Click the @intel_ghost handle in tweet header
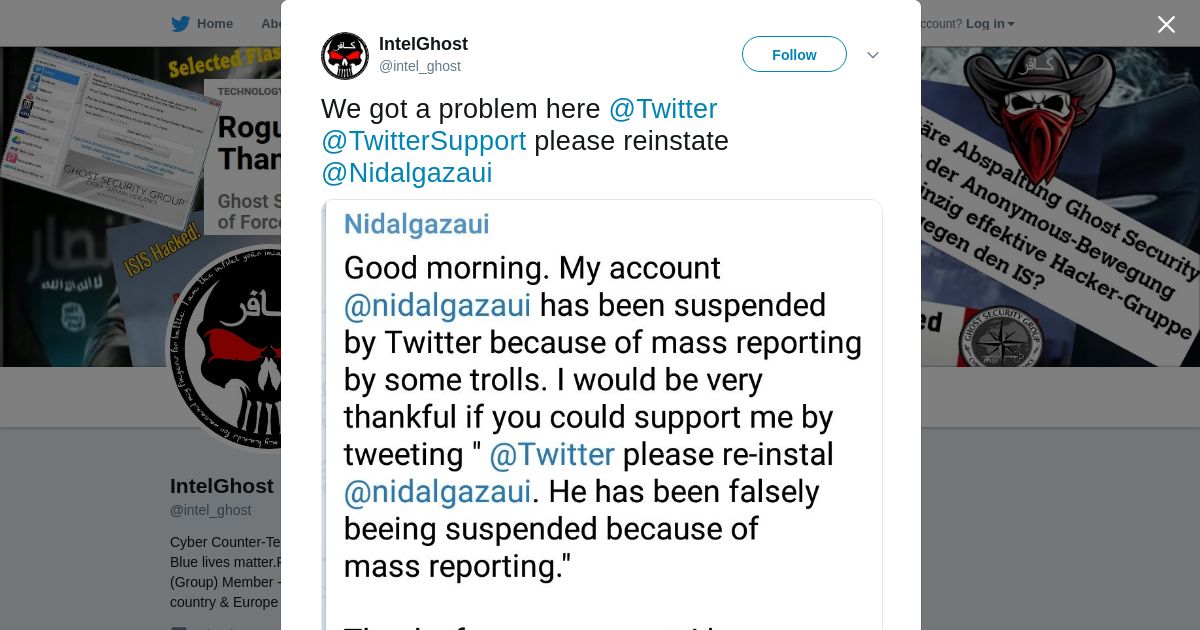1200x630 pixels. pyautogui.click(x=419, y=66)
